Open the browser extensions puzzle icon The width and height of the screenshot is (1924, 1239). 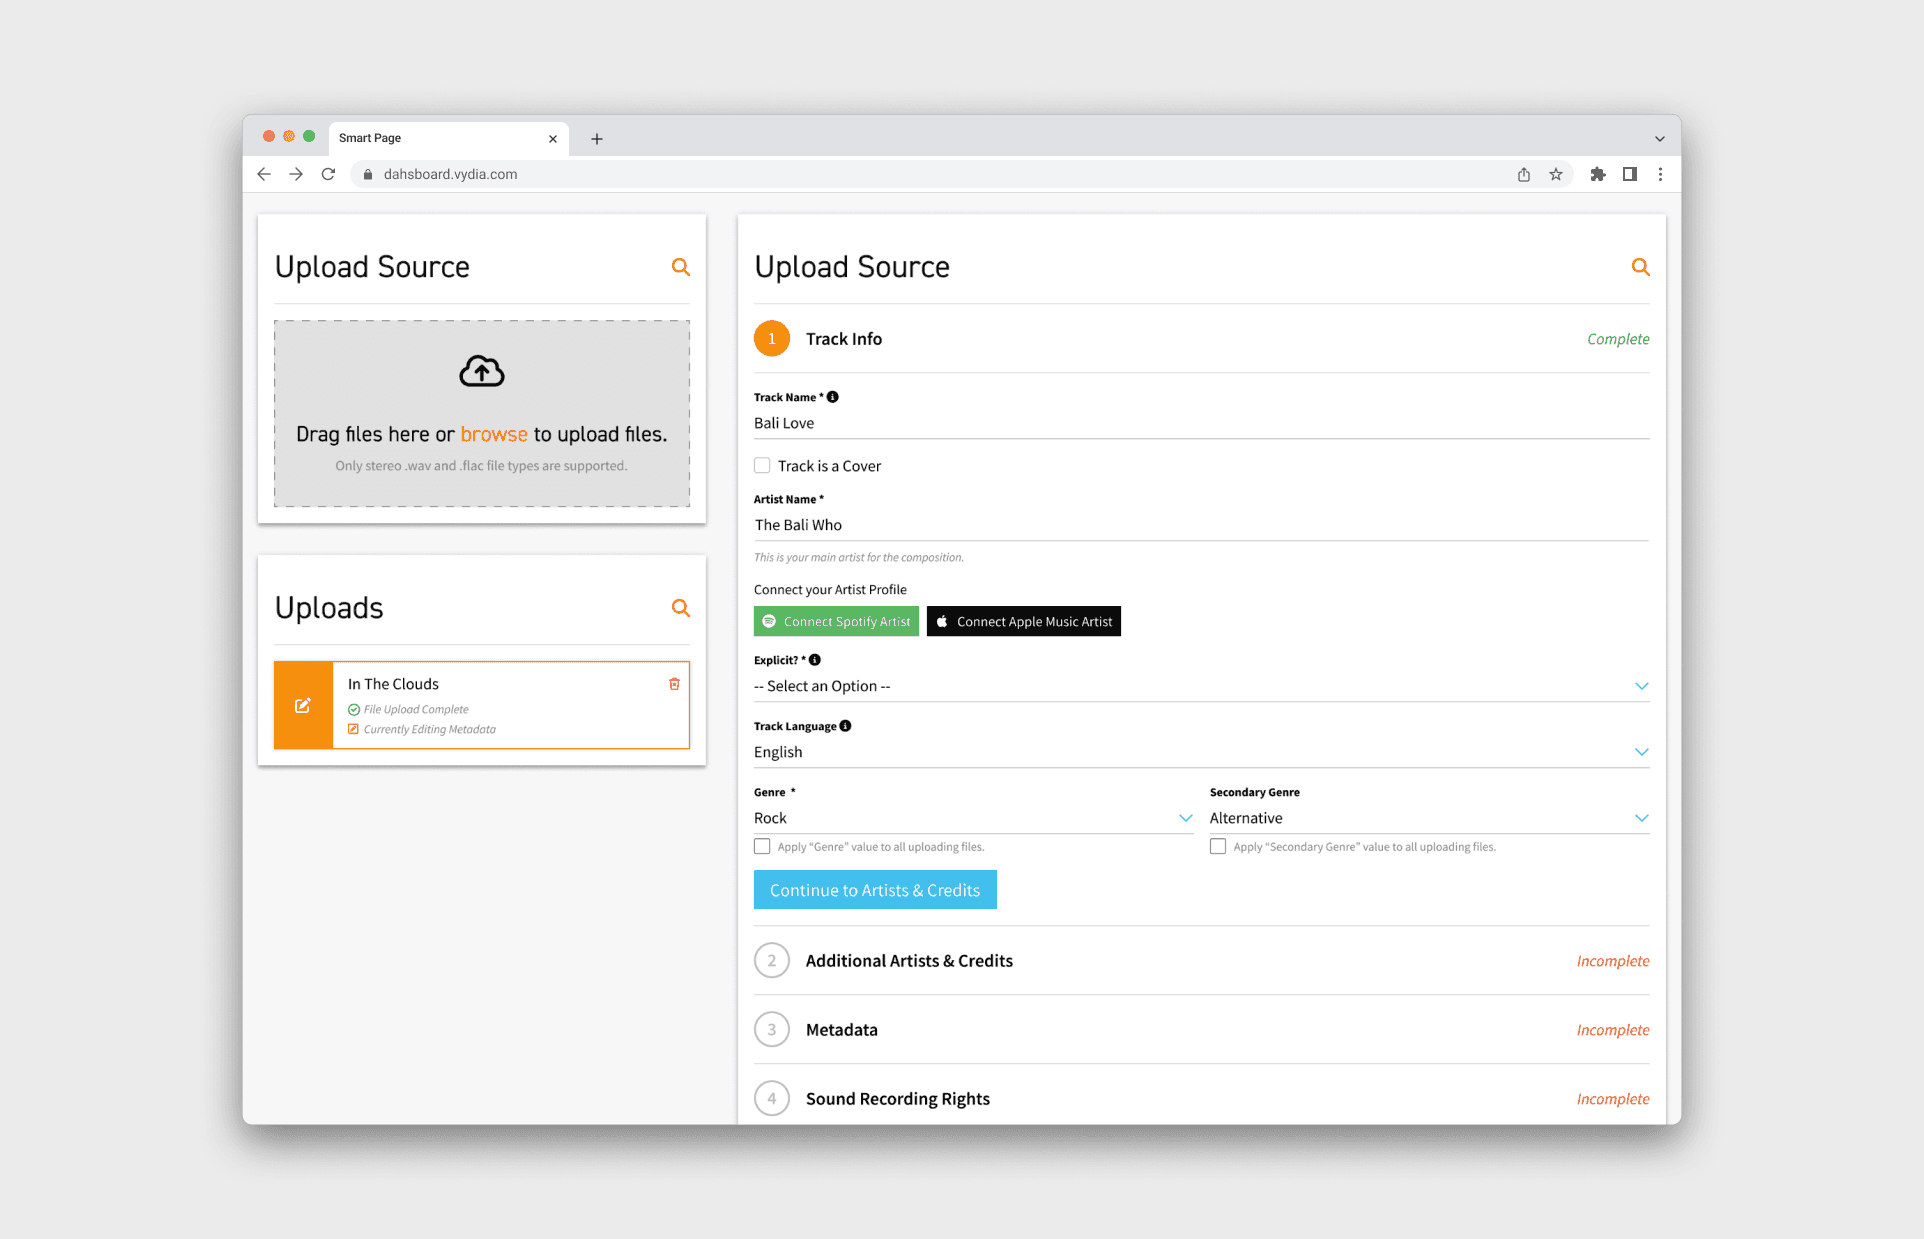click(x=1597, y=174)
